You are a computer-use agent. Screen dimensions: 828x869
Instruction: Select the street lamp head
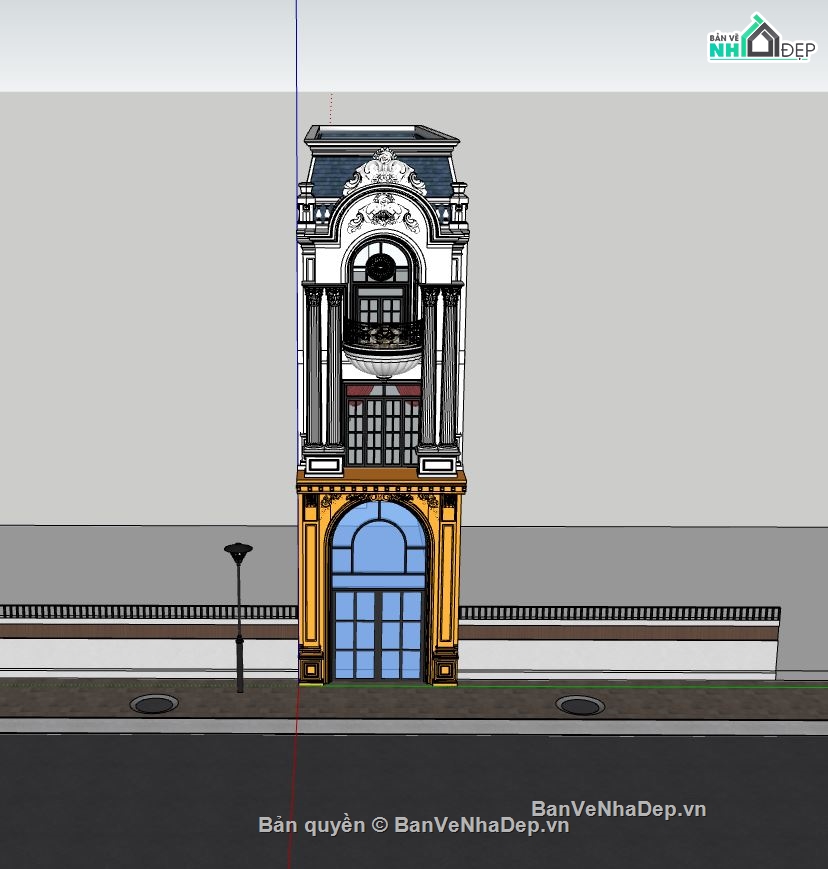click(238, 550)
